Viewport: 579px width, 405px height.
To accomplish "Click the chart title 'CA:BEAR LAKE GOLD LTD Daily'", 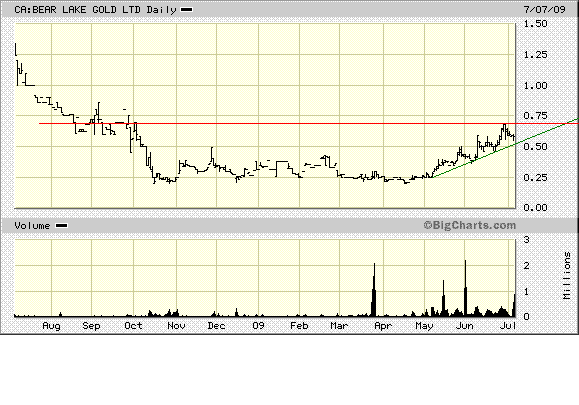I will click(95, 10).
